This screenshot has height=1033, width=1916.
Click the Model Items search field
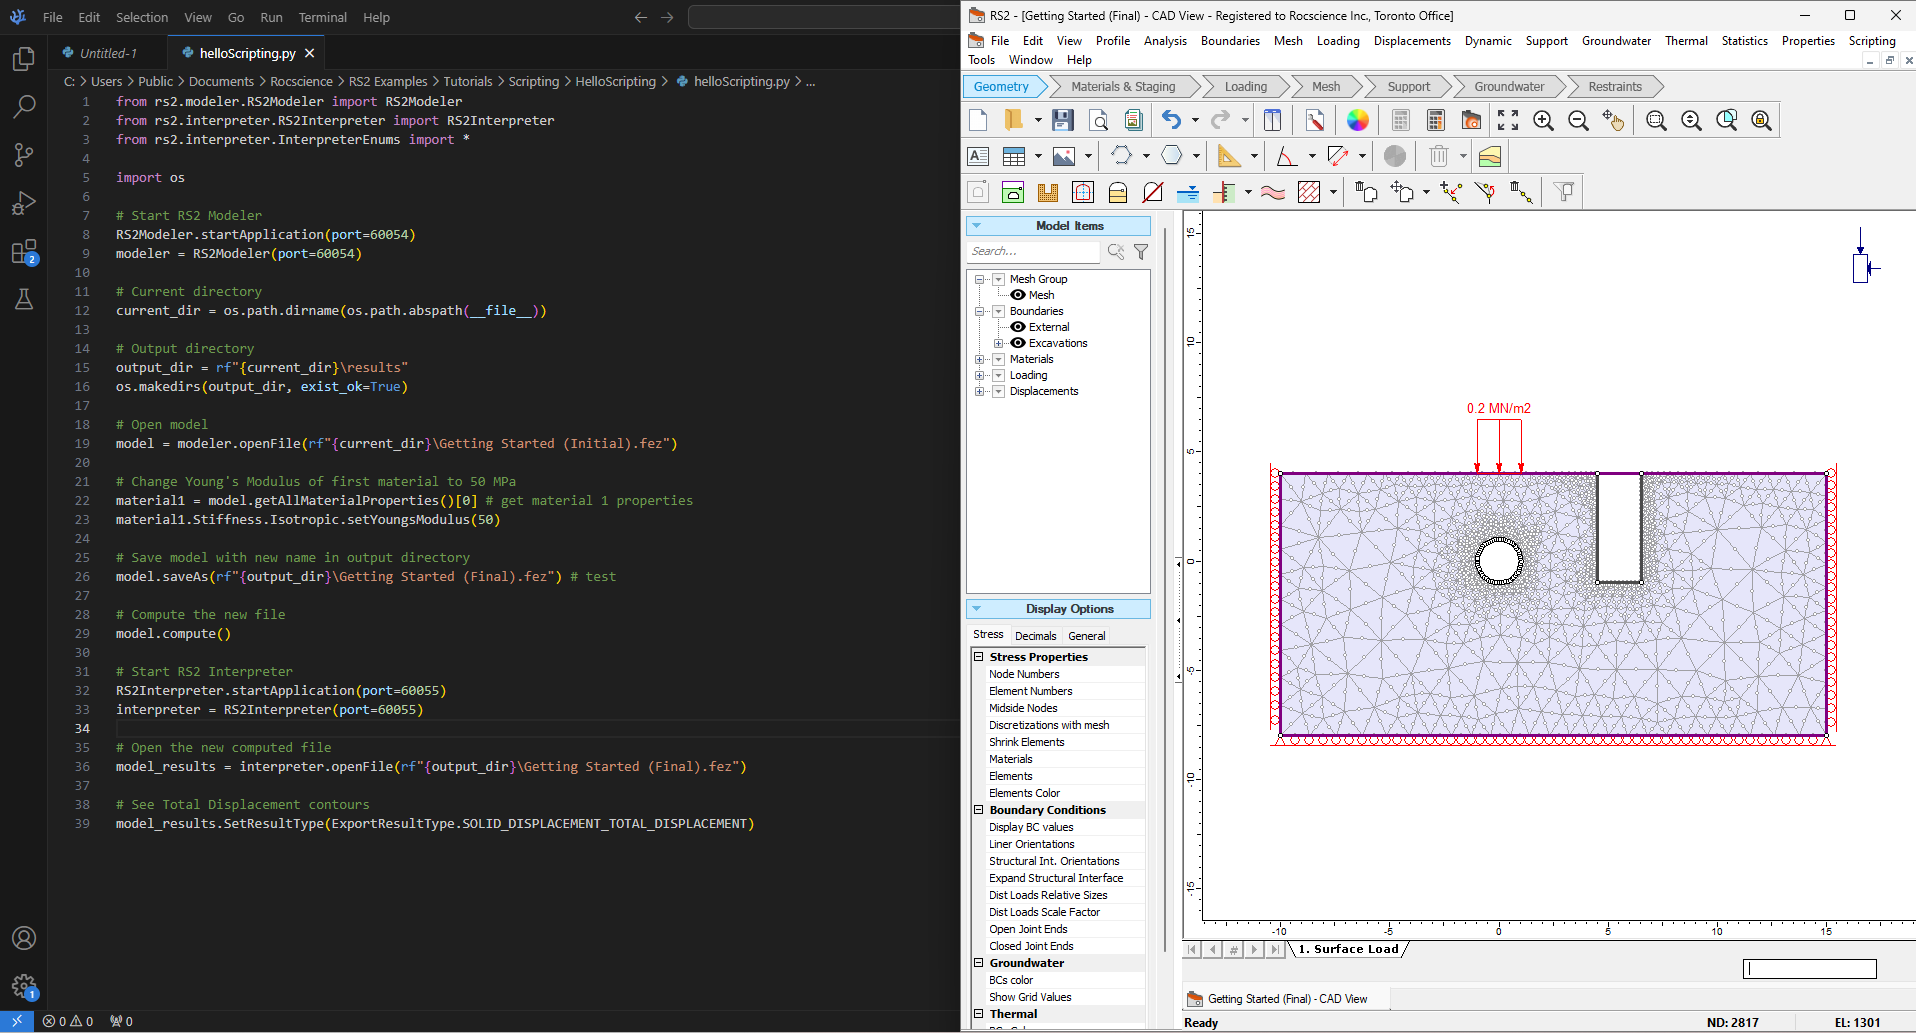tap(1033, 252)
